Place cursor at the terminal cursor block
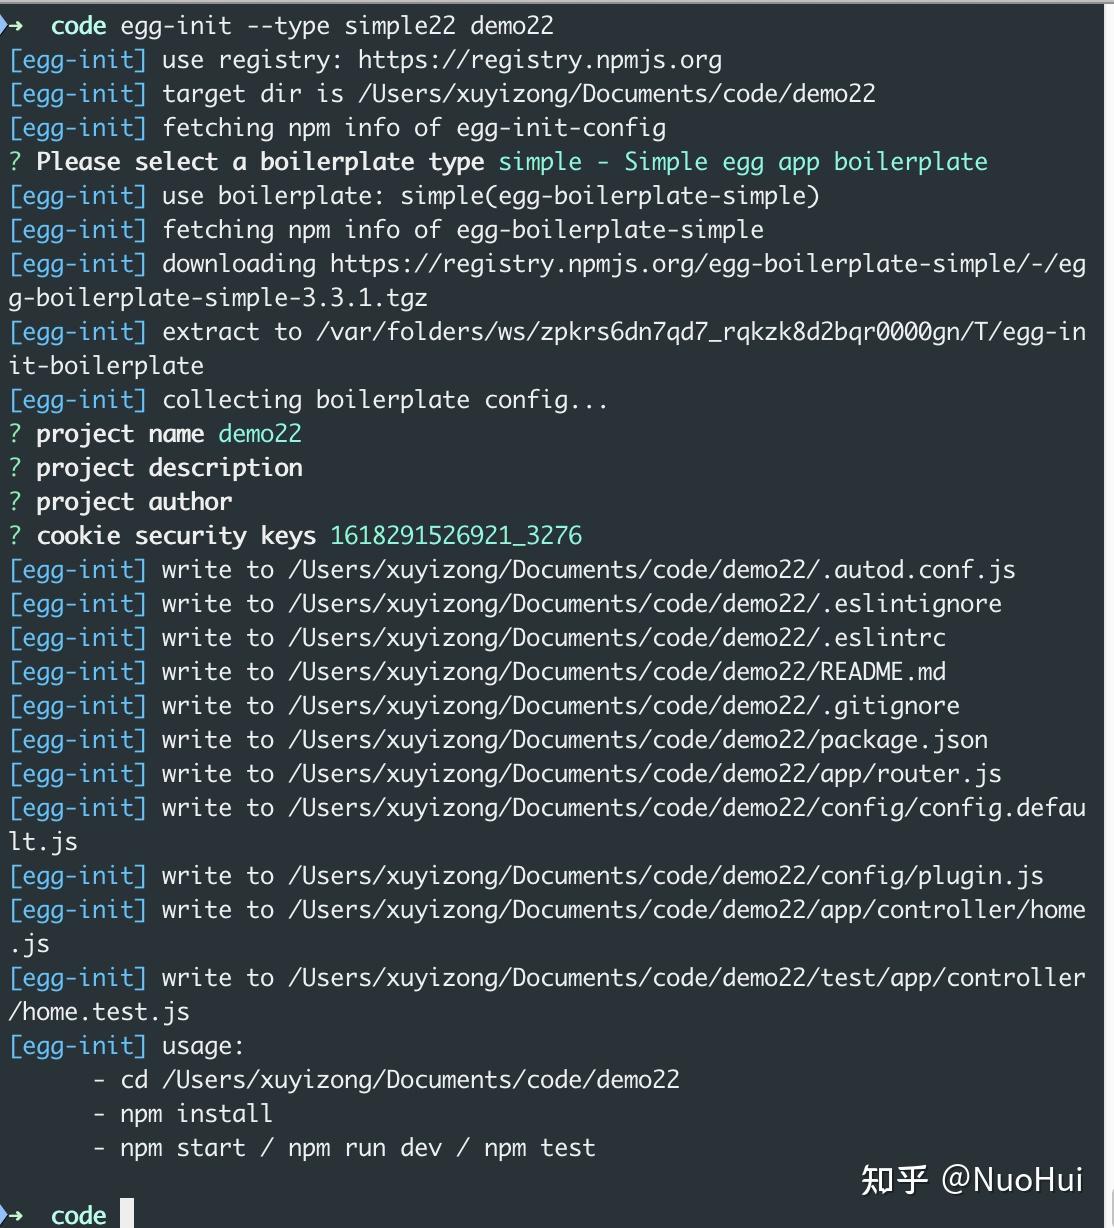Image resolution: width=1114 pixels, height=1228 pixels. (x=127, y=1213)
